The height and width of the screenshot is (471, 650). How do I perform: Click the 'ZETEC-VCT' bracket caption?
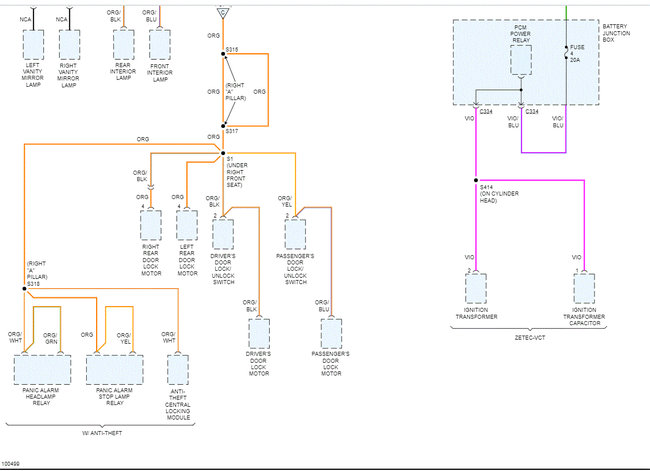[x=530, y=338]
